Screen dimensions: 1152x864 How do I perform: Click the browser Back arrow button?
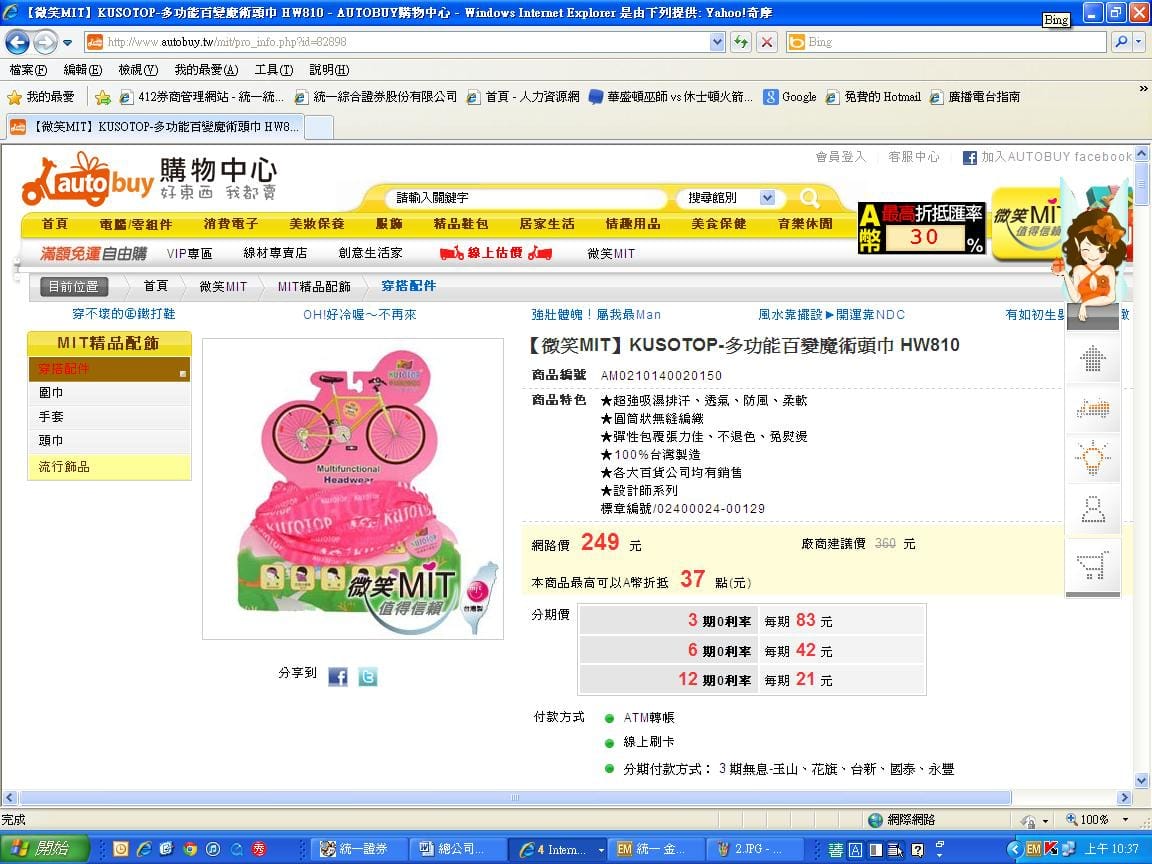(x=17, y=42)
